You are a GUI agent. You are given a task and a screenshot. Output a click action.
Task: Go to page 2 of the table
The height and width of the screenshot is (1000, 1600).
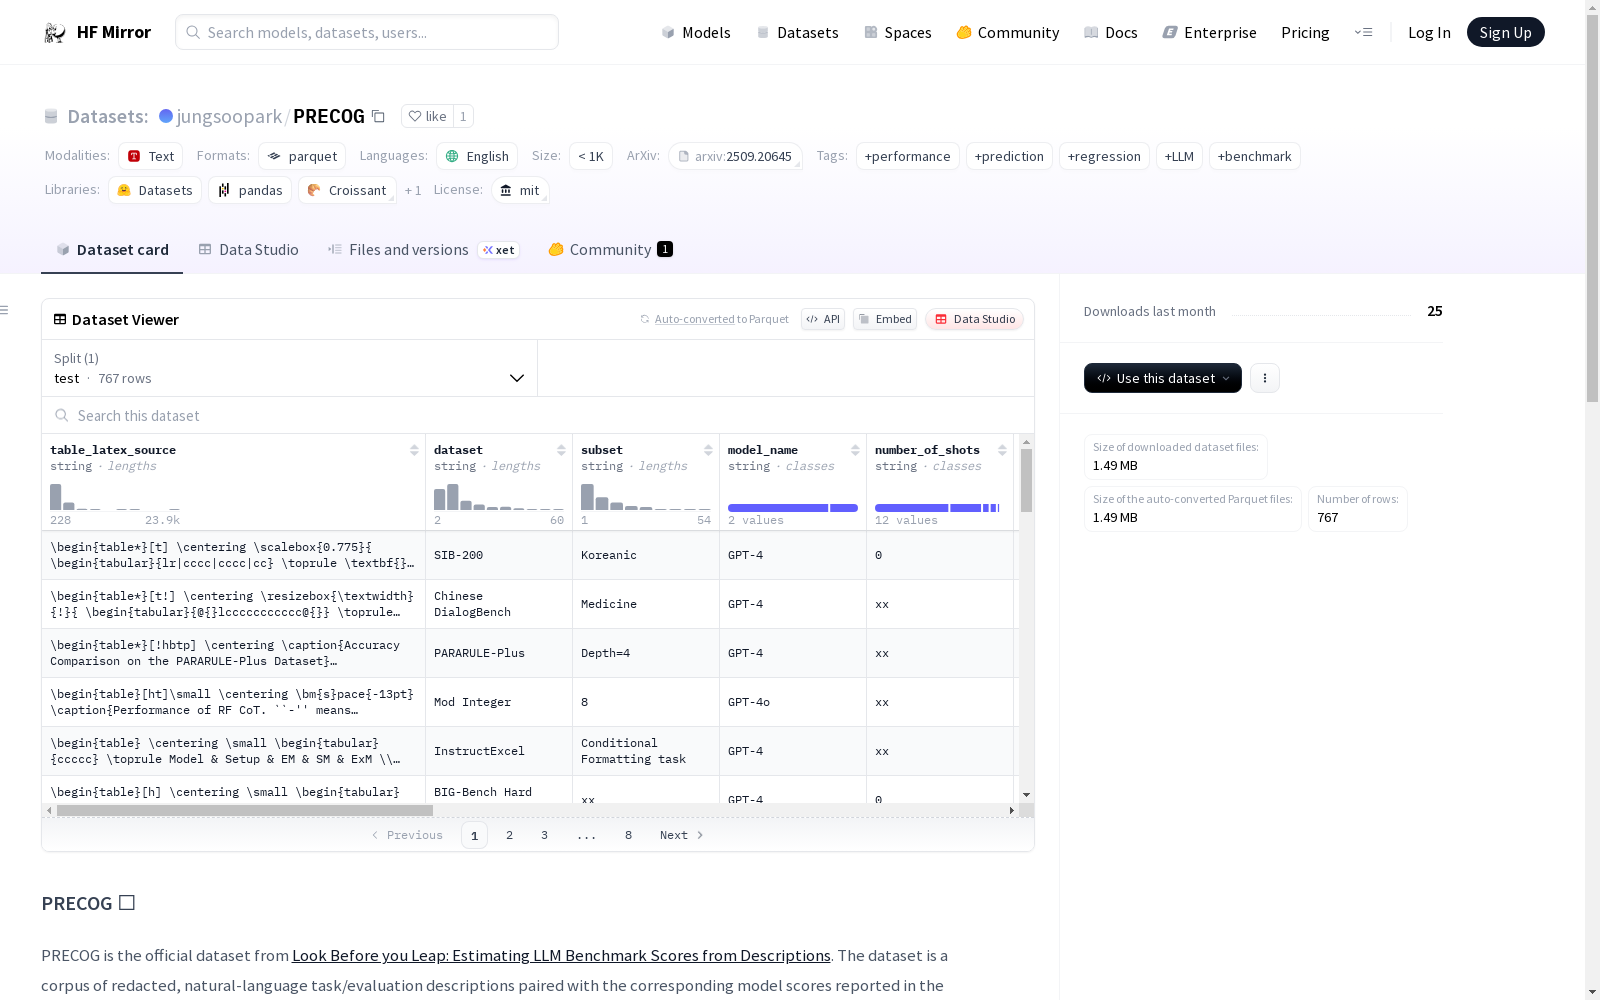[509, 835]
